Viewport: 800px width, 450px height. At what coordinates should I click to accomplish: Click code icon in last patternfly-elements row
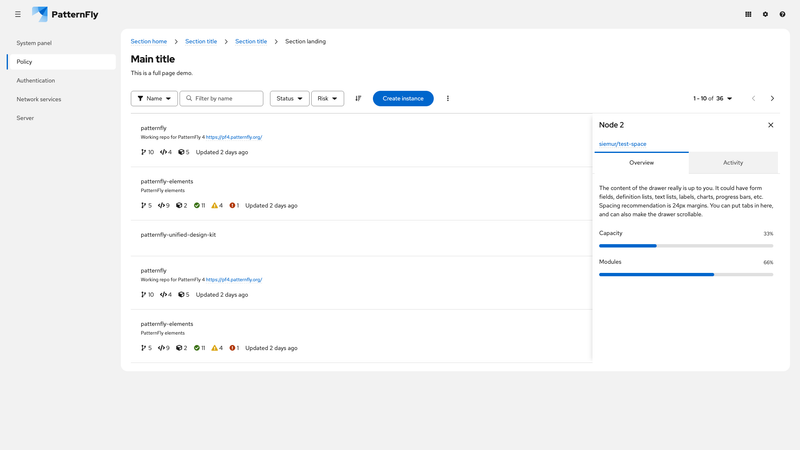coord(161,348)
